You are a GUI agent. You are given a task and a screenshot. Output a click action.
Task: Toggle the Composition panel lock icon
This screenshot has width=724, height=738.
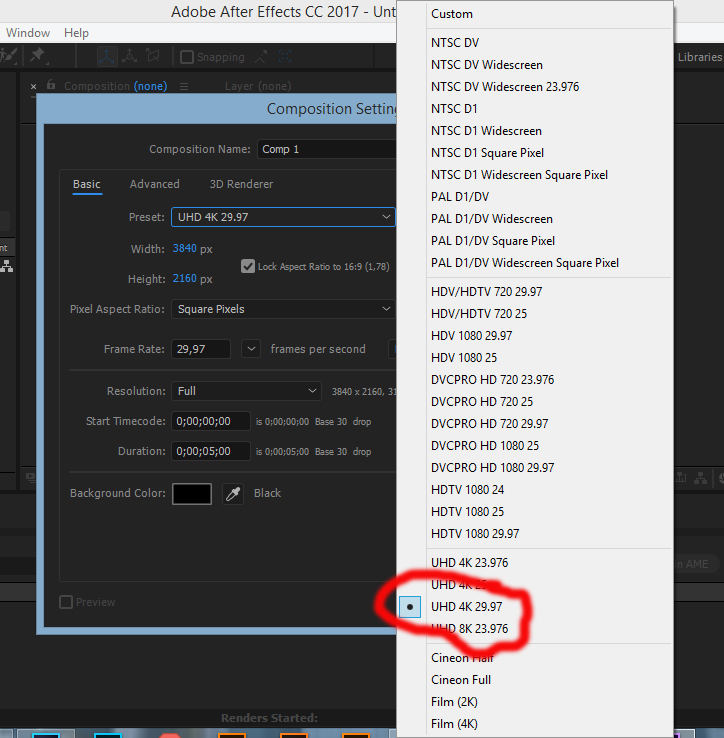51,85
